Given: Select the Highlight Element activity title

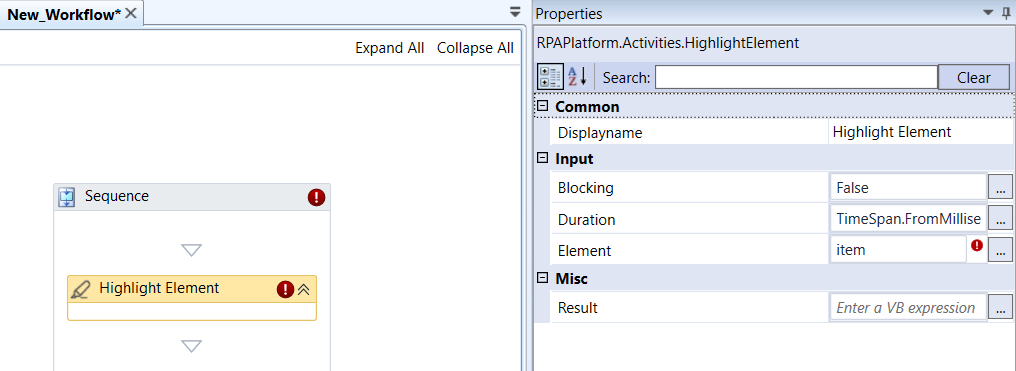Looking at the screenshot, I should point(159,288).
